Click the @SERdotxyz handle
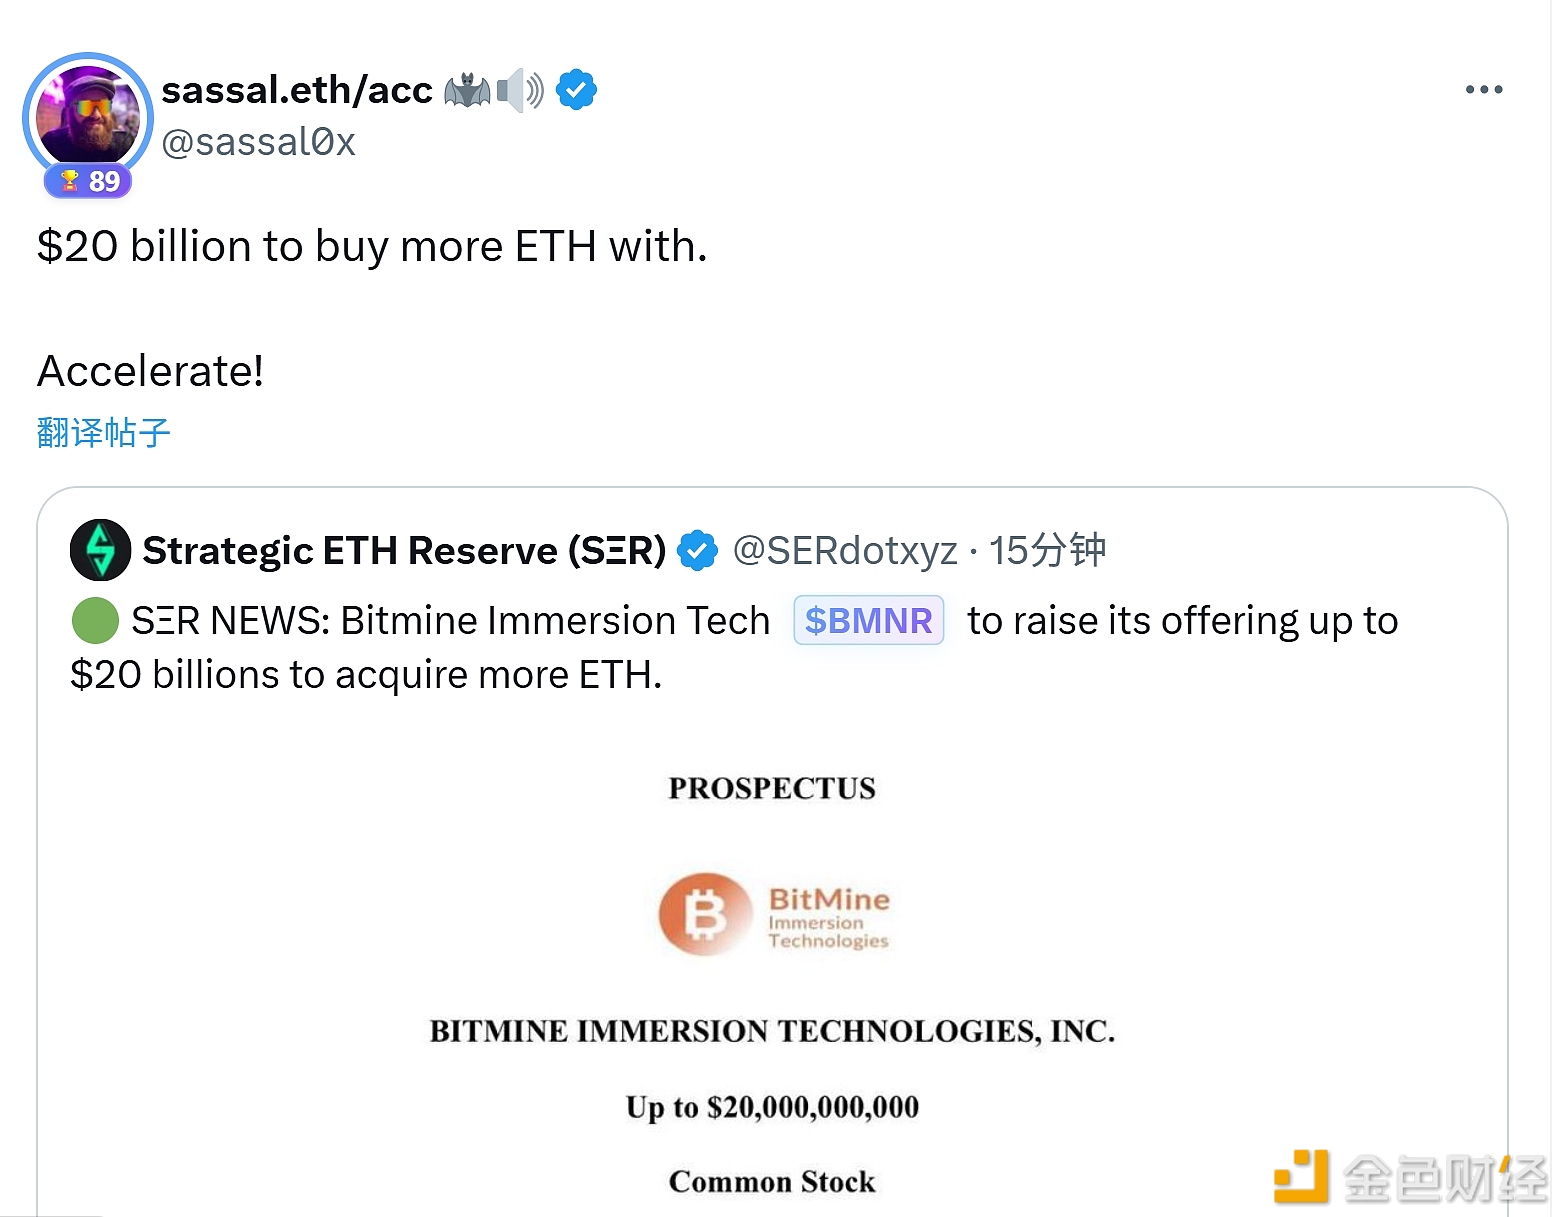Viewport: 1561px width, 1217px height. click(845, 551)
